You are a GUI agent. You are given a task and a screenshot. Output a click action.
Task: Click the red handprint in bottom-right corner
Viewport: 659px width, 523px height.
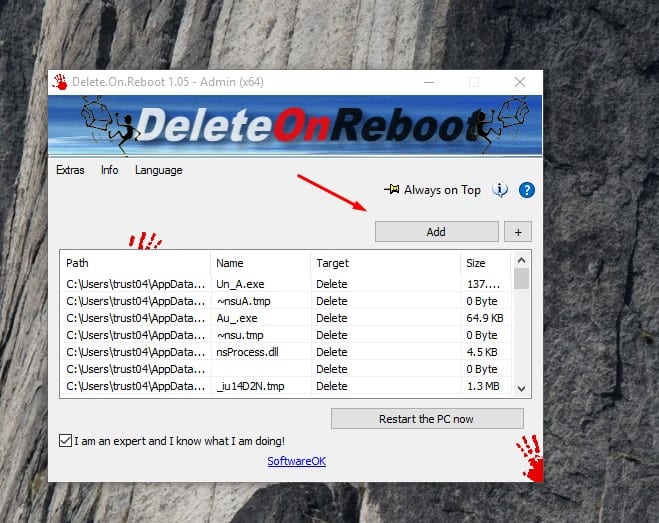pos(530,458)
